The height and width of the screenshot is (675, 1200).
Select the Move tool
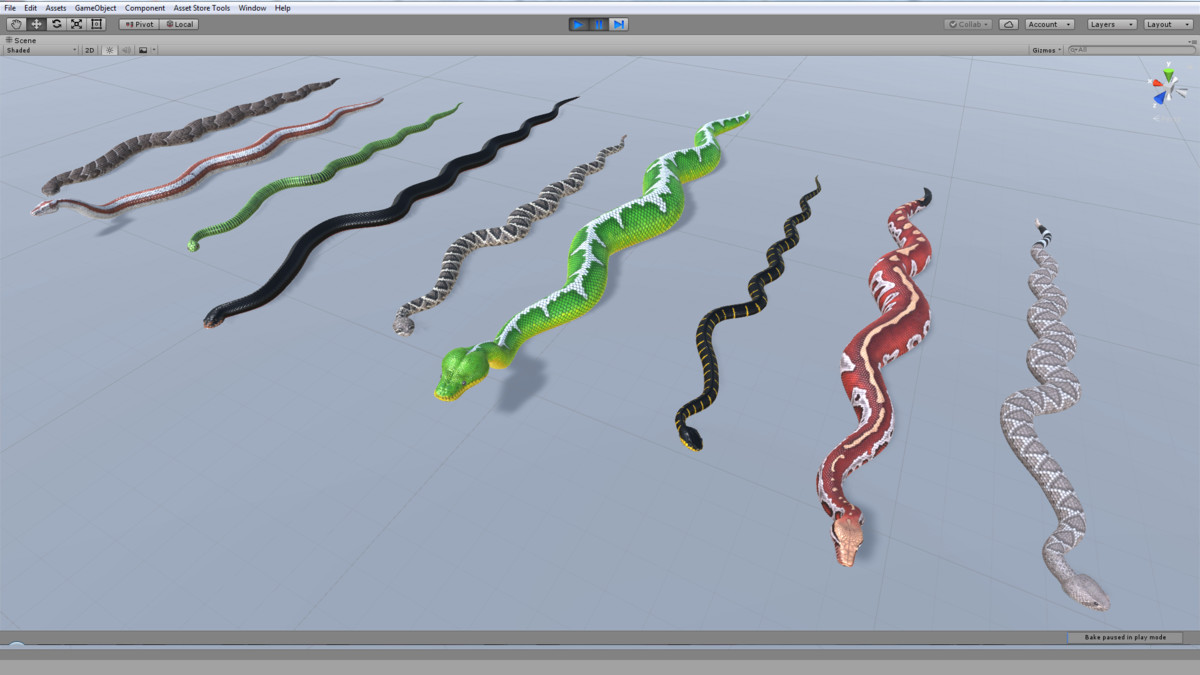pos(37,24)
